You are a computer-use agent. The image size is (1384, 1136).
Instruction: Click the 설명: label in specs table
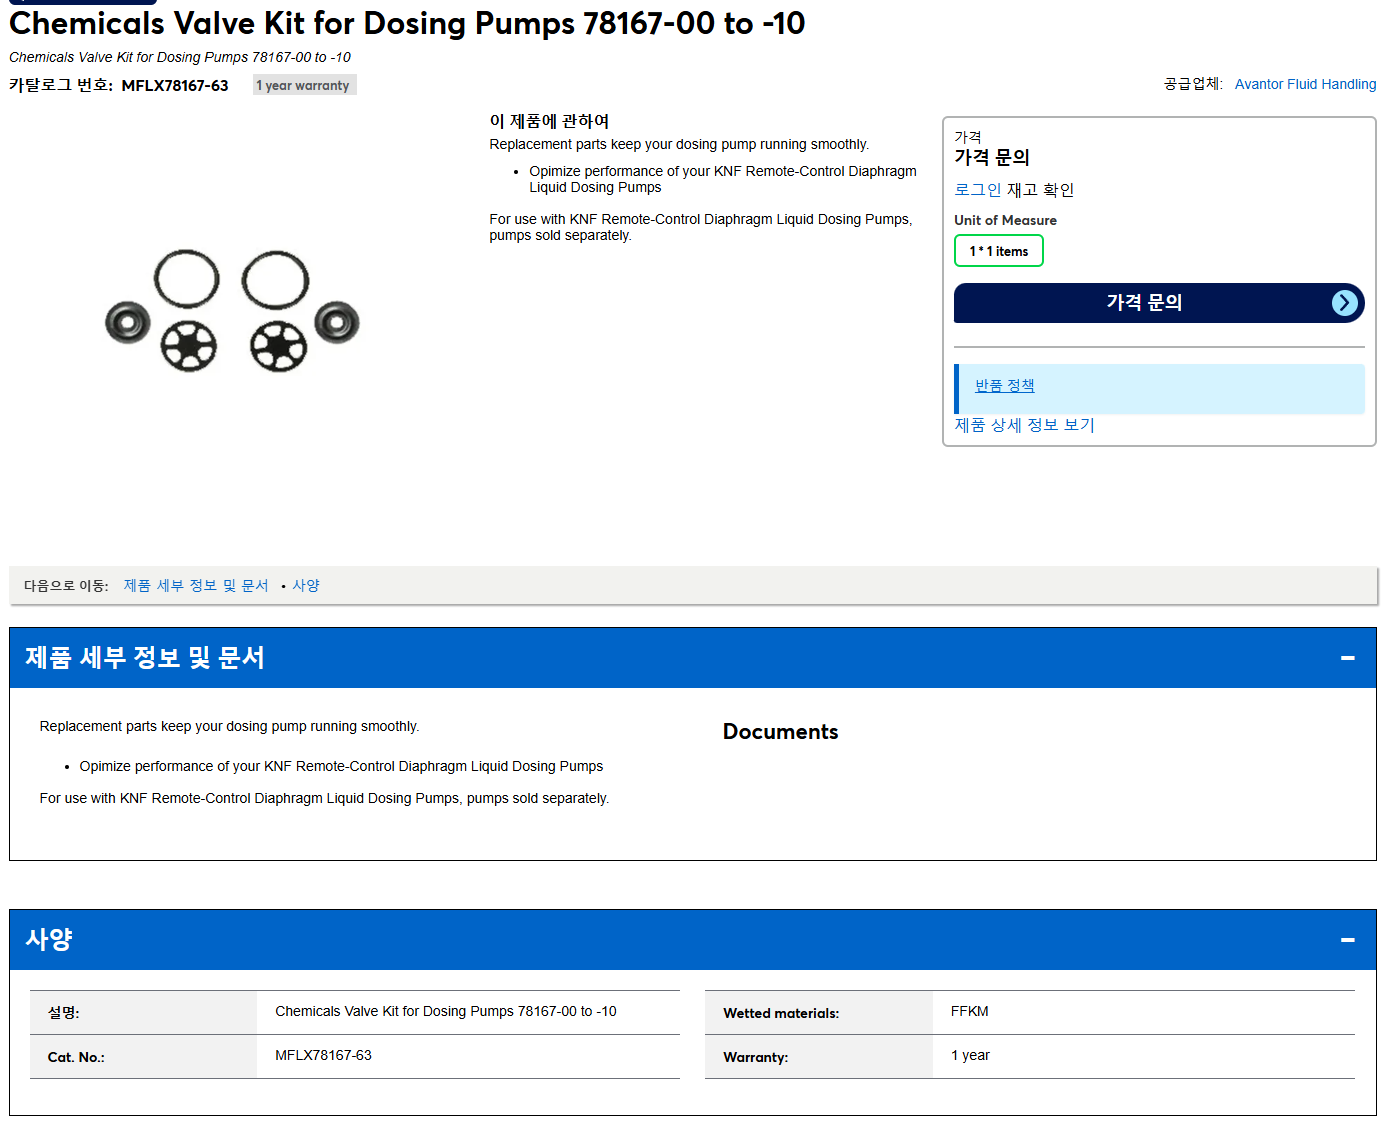(63, 1013)
